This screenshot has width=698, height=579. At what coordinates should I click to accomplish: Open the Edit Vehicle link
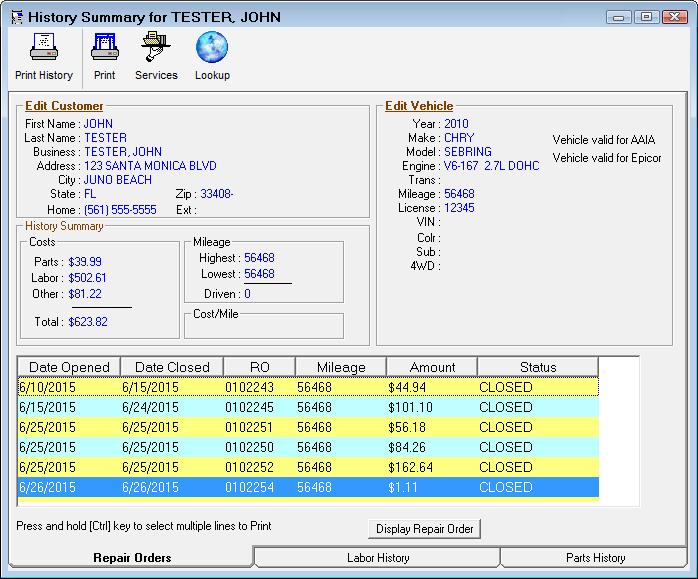click(x=419, y=106)
